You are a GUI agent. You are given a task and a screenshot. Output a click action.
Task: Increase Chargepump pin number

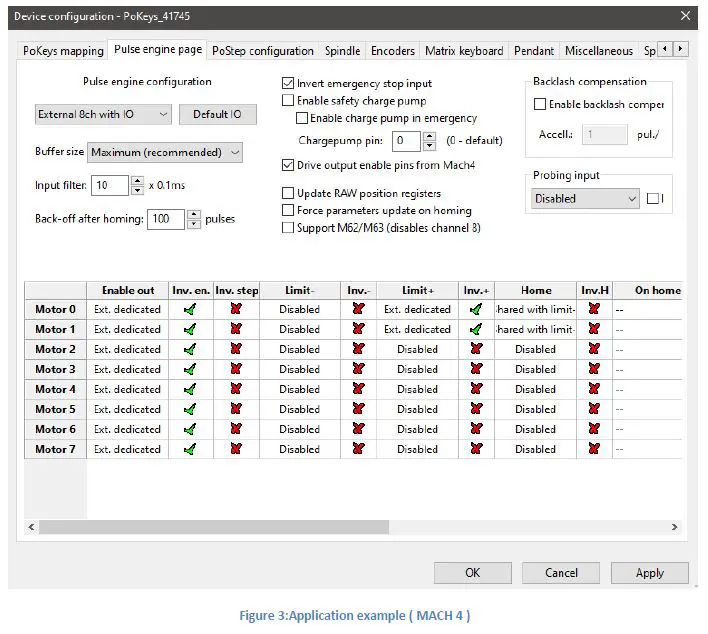[x=429, y=136]
